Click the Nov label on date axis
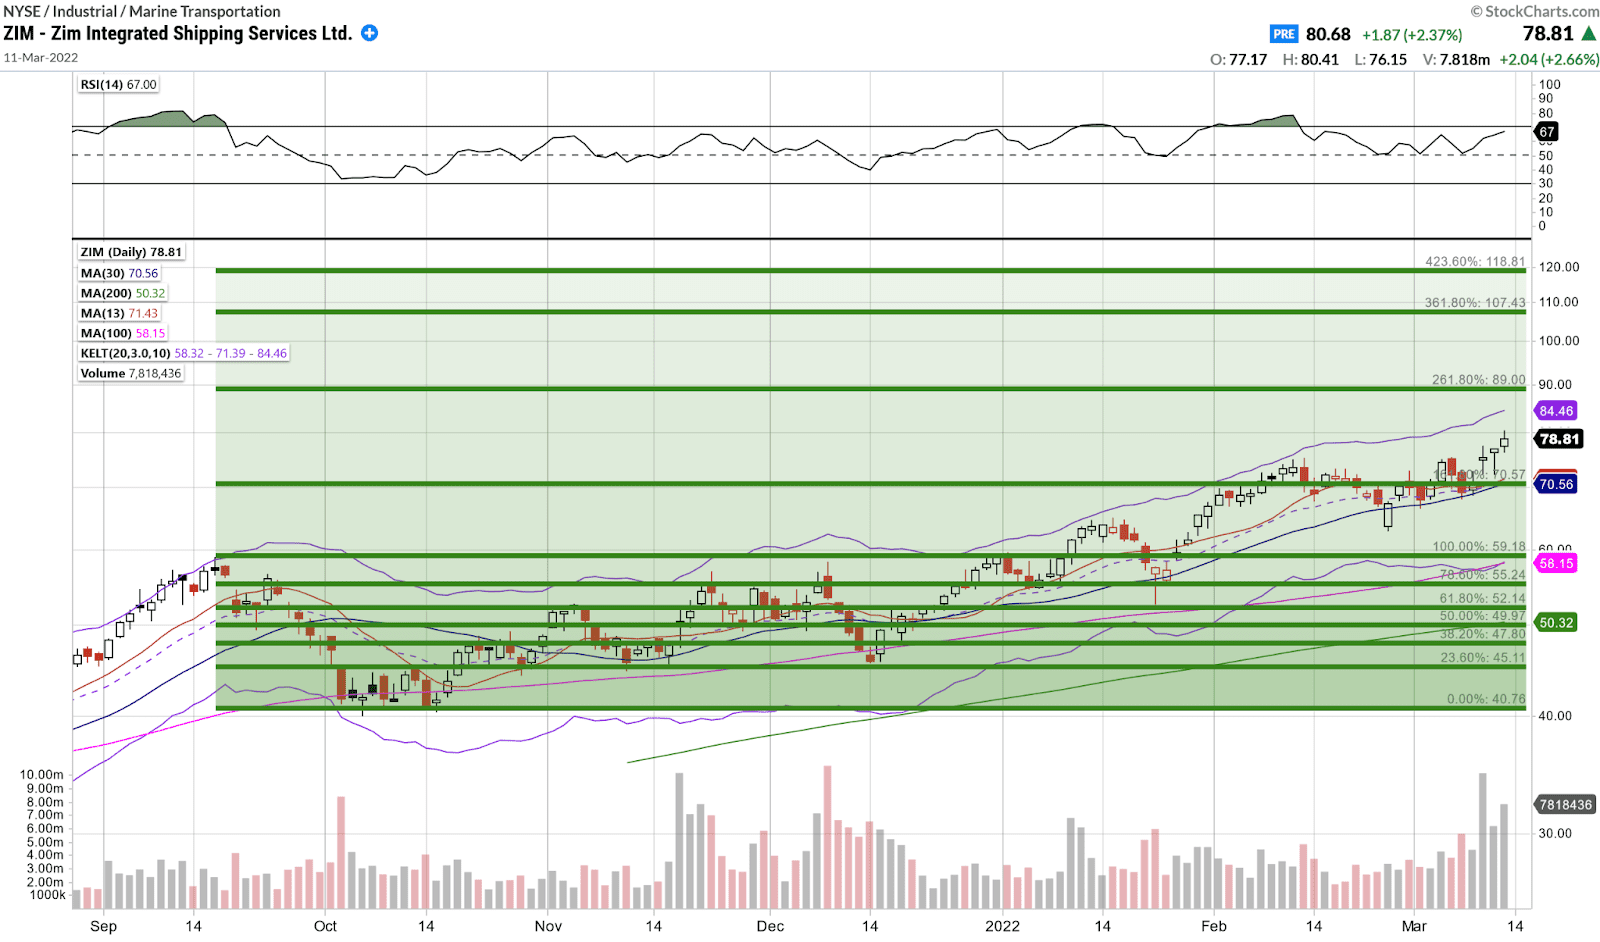This screenshot has height=942, width=1600. (548, 926)
